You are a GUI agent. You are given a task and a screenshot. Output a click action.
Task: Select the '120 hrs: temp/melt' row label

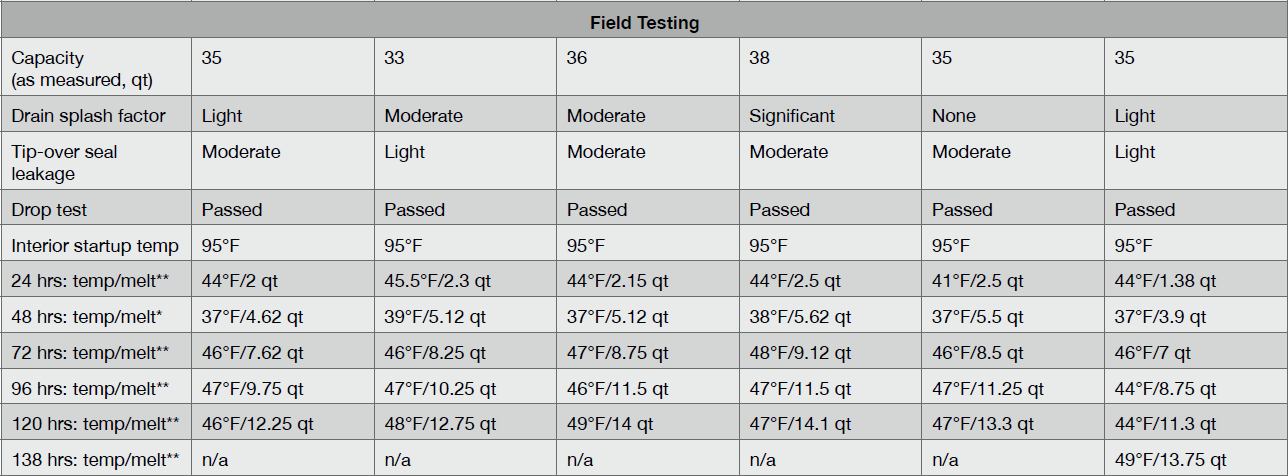coord(95,424)
